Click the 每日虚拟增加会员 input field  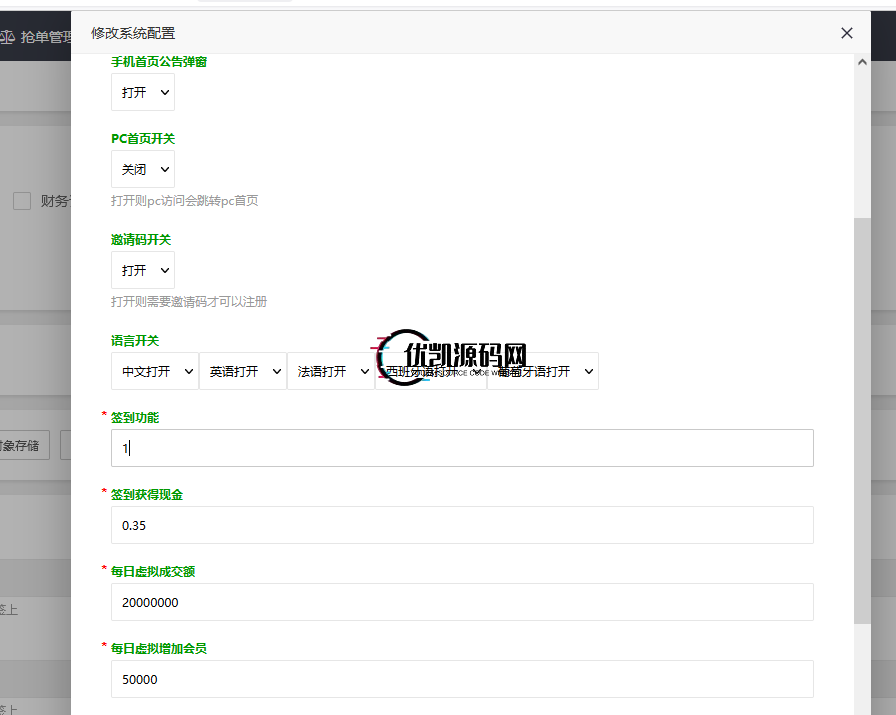[462, 679]
